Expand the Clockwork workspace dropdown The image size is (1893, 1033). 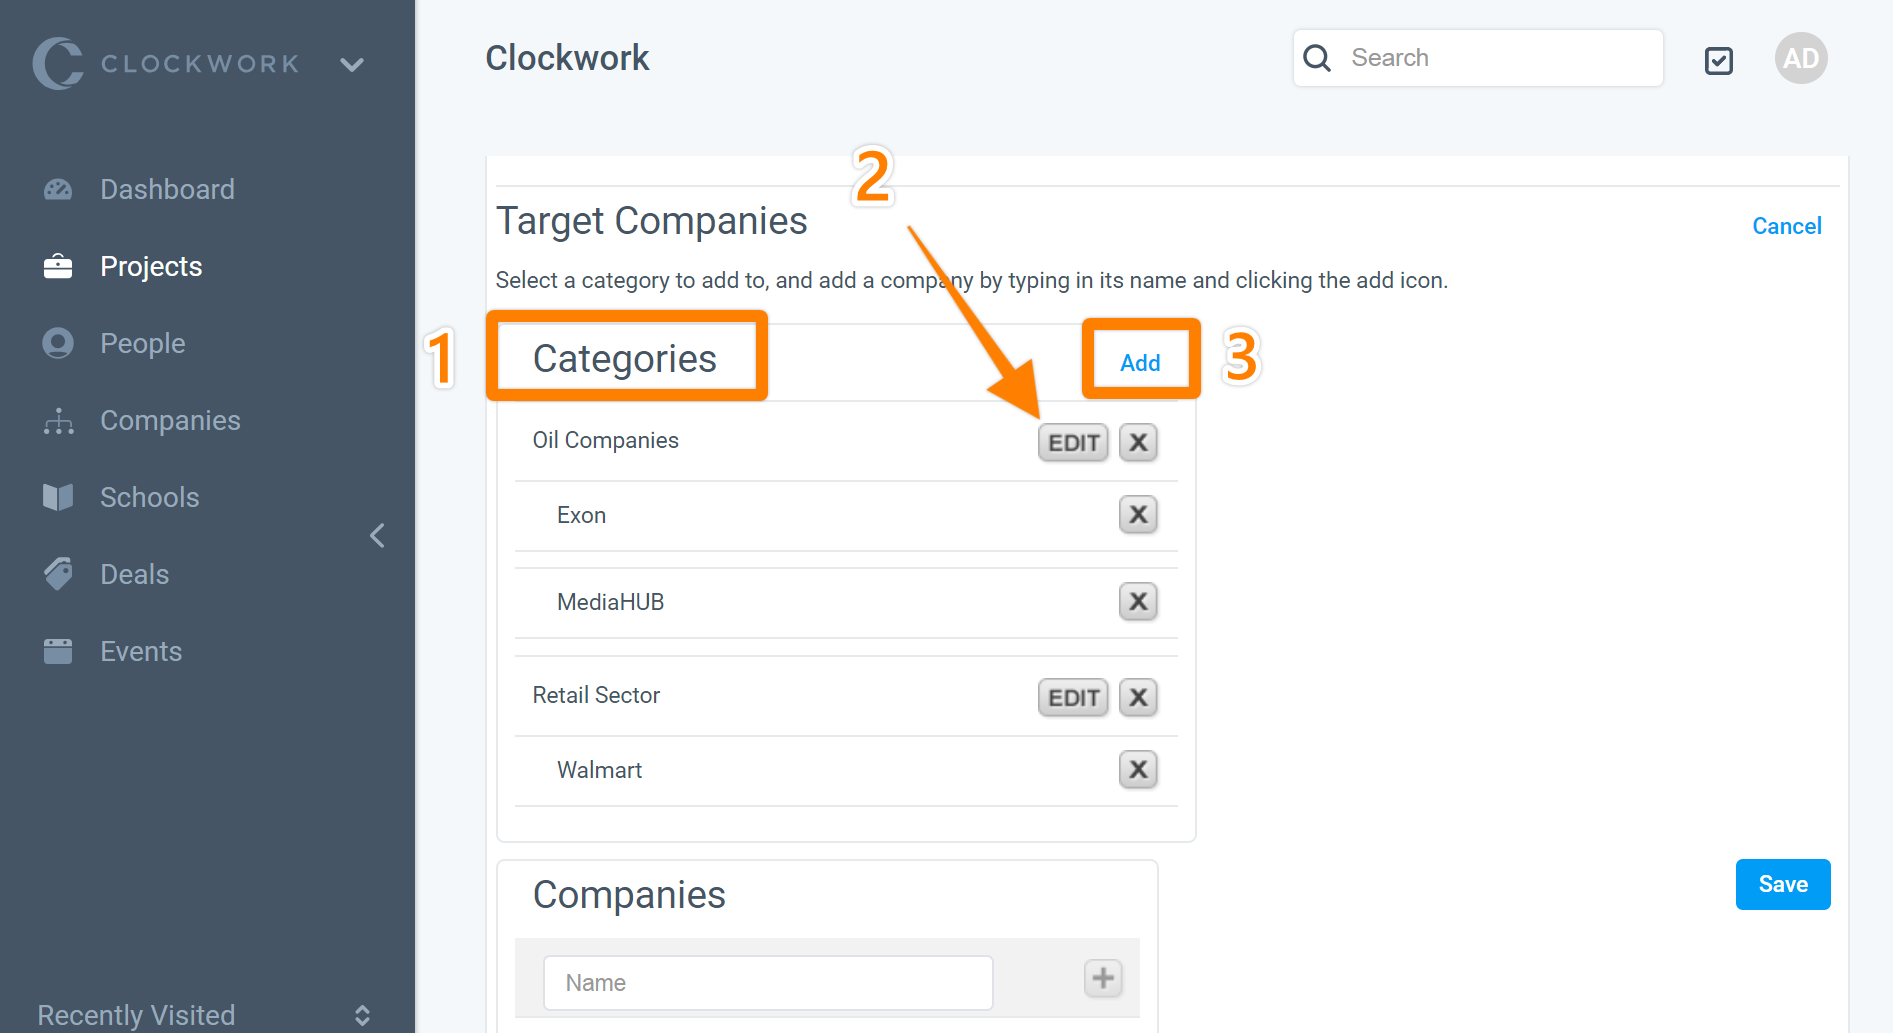(x=352, y=63)
